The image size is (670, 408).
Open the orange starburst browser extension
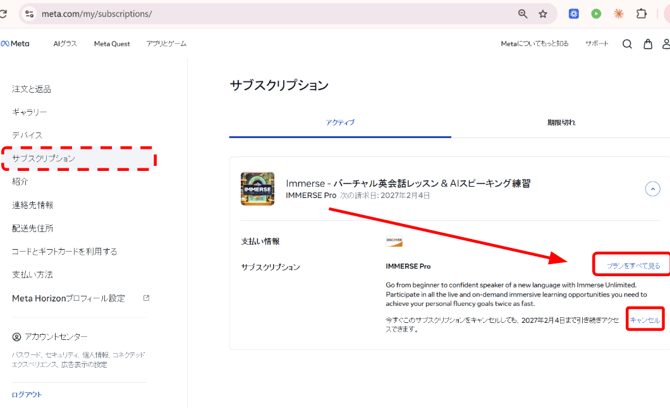(618, 14)
